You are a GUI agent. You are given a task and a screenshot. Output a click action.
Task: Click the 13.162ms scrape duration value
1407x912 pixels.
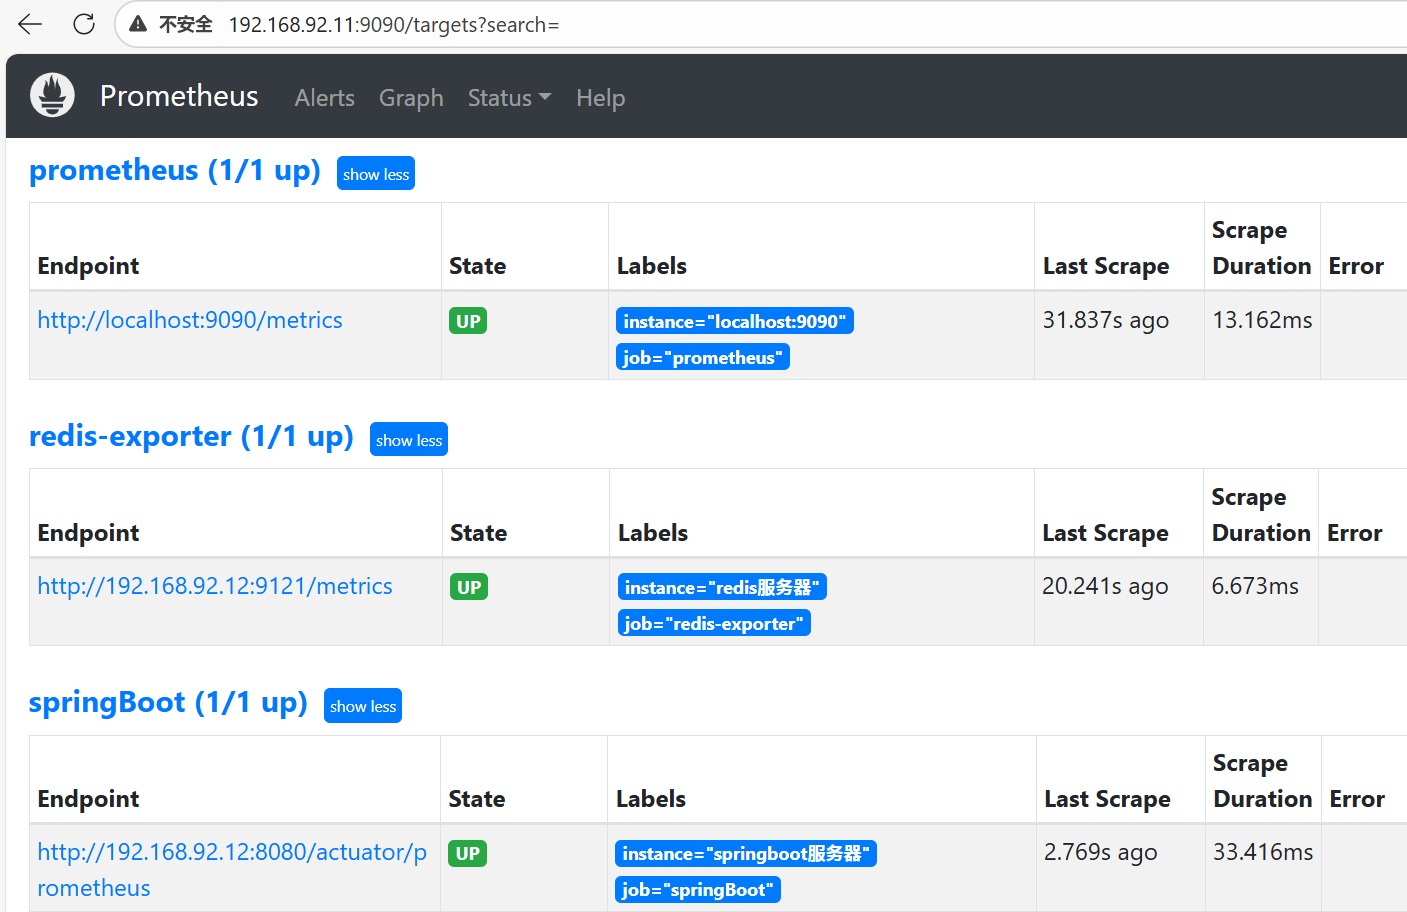[x=1262, y=320]
